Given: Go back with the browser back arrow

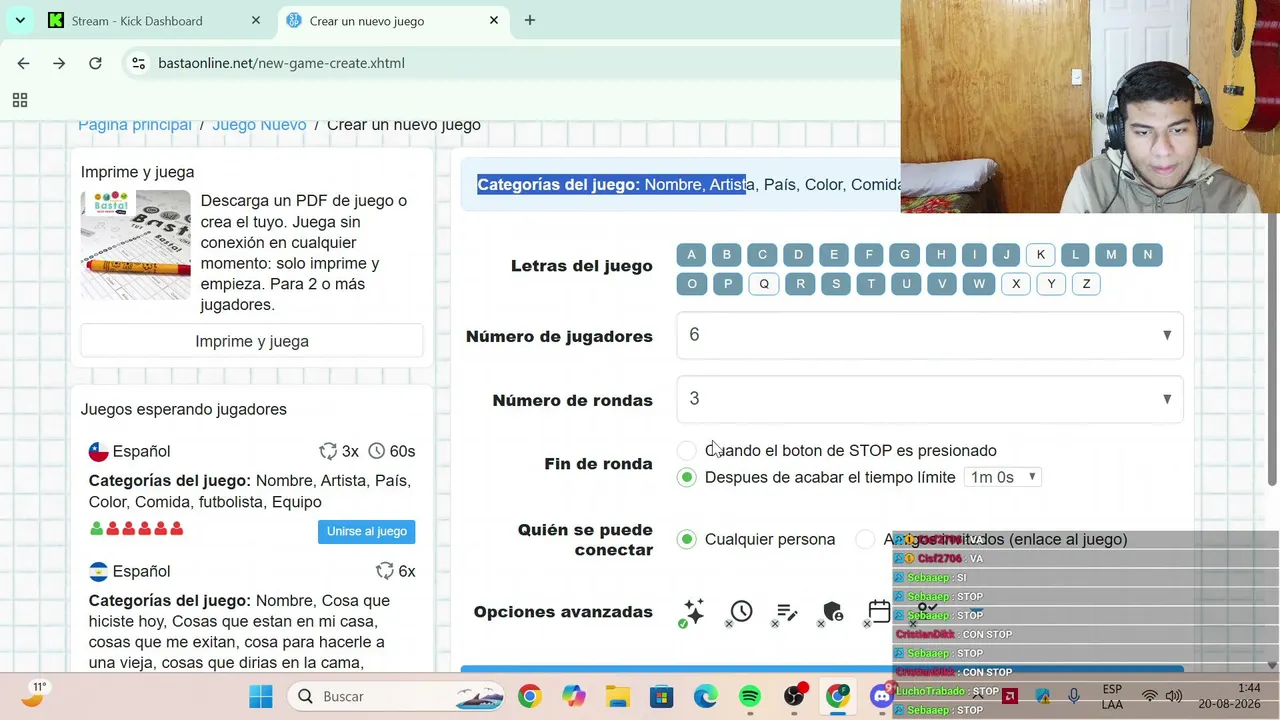Looking at the screenshot, I should coord(23,63).
